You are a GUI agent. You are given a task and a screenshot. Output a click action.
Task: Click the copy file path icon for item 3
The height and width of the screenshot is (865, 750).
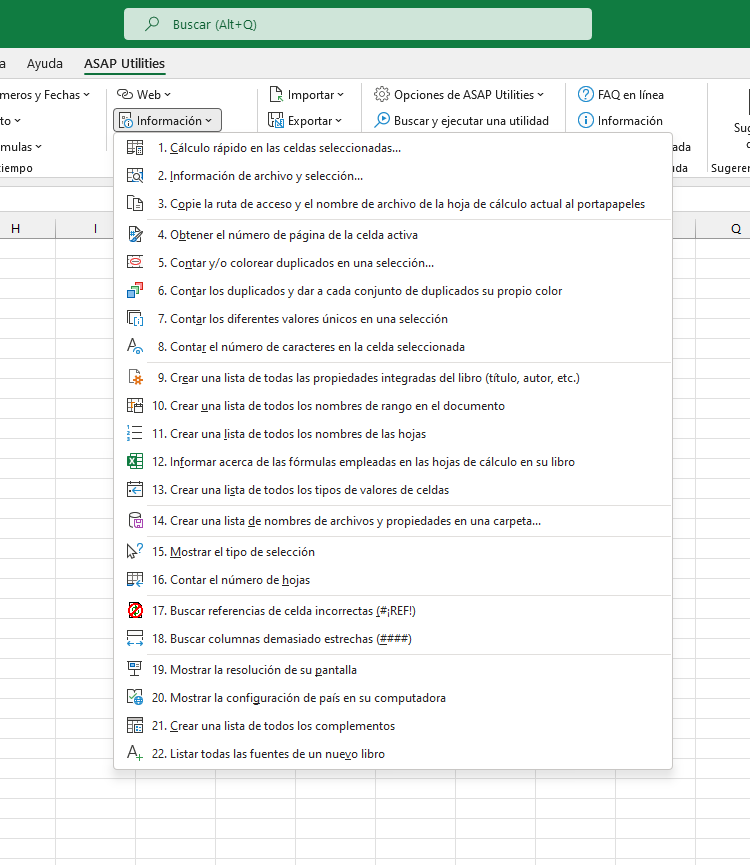(x=135, y=204)
